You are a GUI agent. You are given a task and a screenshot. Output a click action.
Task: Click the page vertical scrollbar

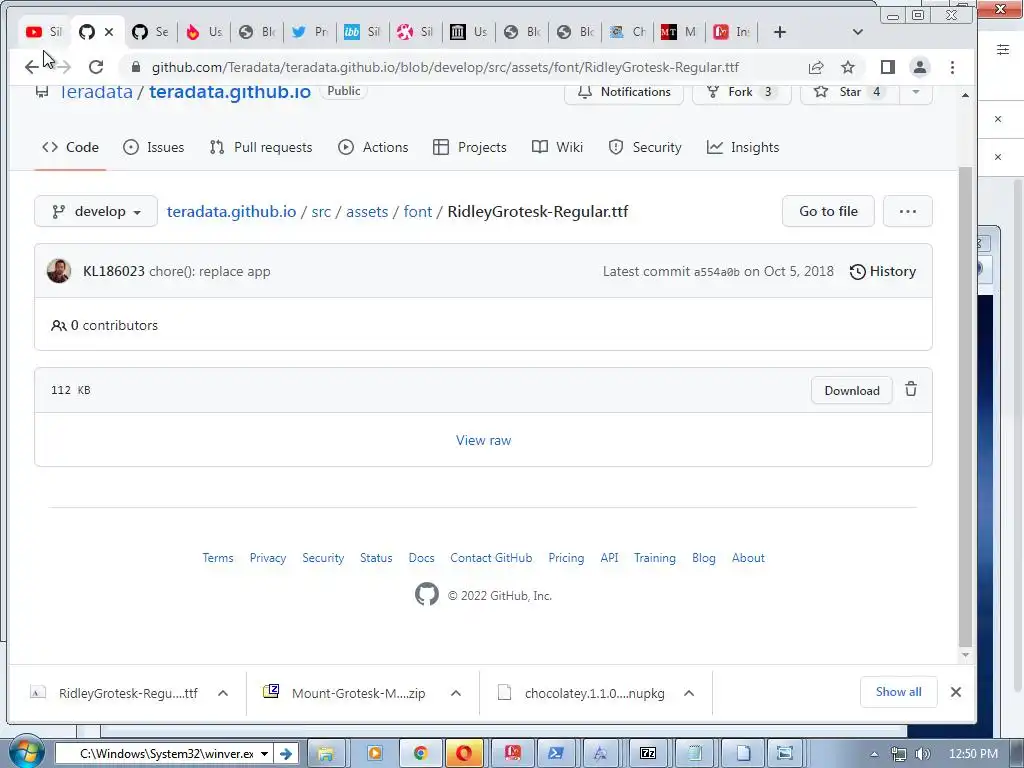(965, 405)
